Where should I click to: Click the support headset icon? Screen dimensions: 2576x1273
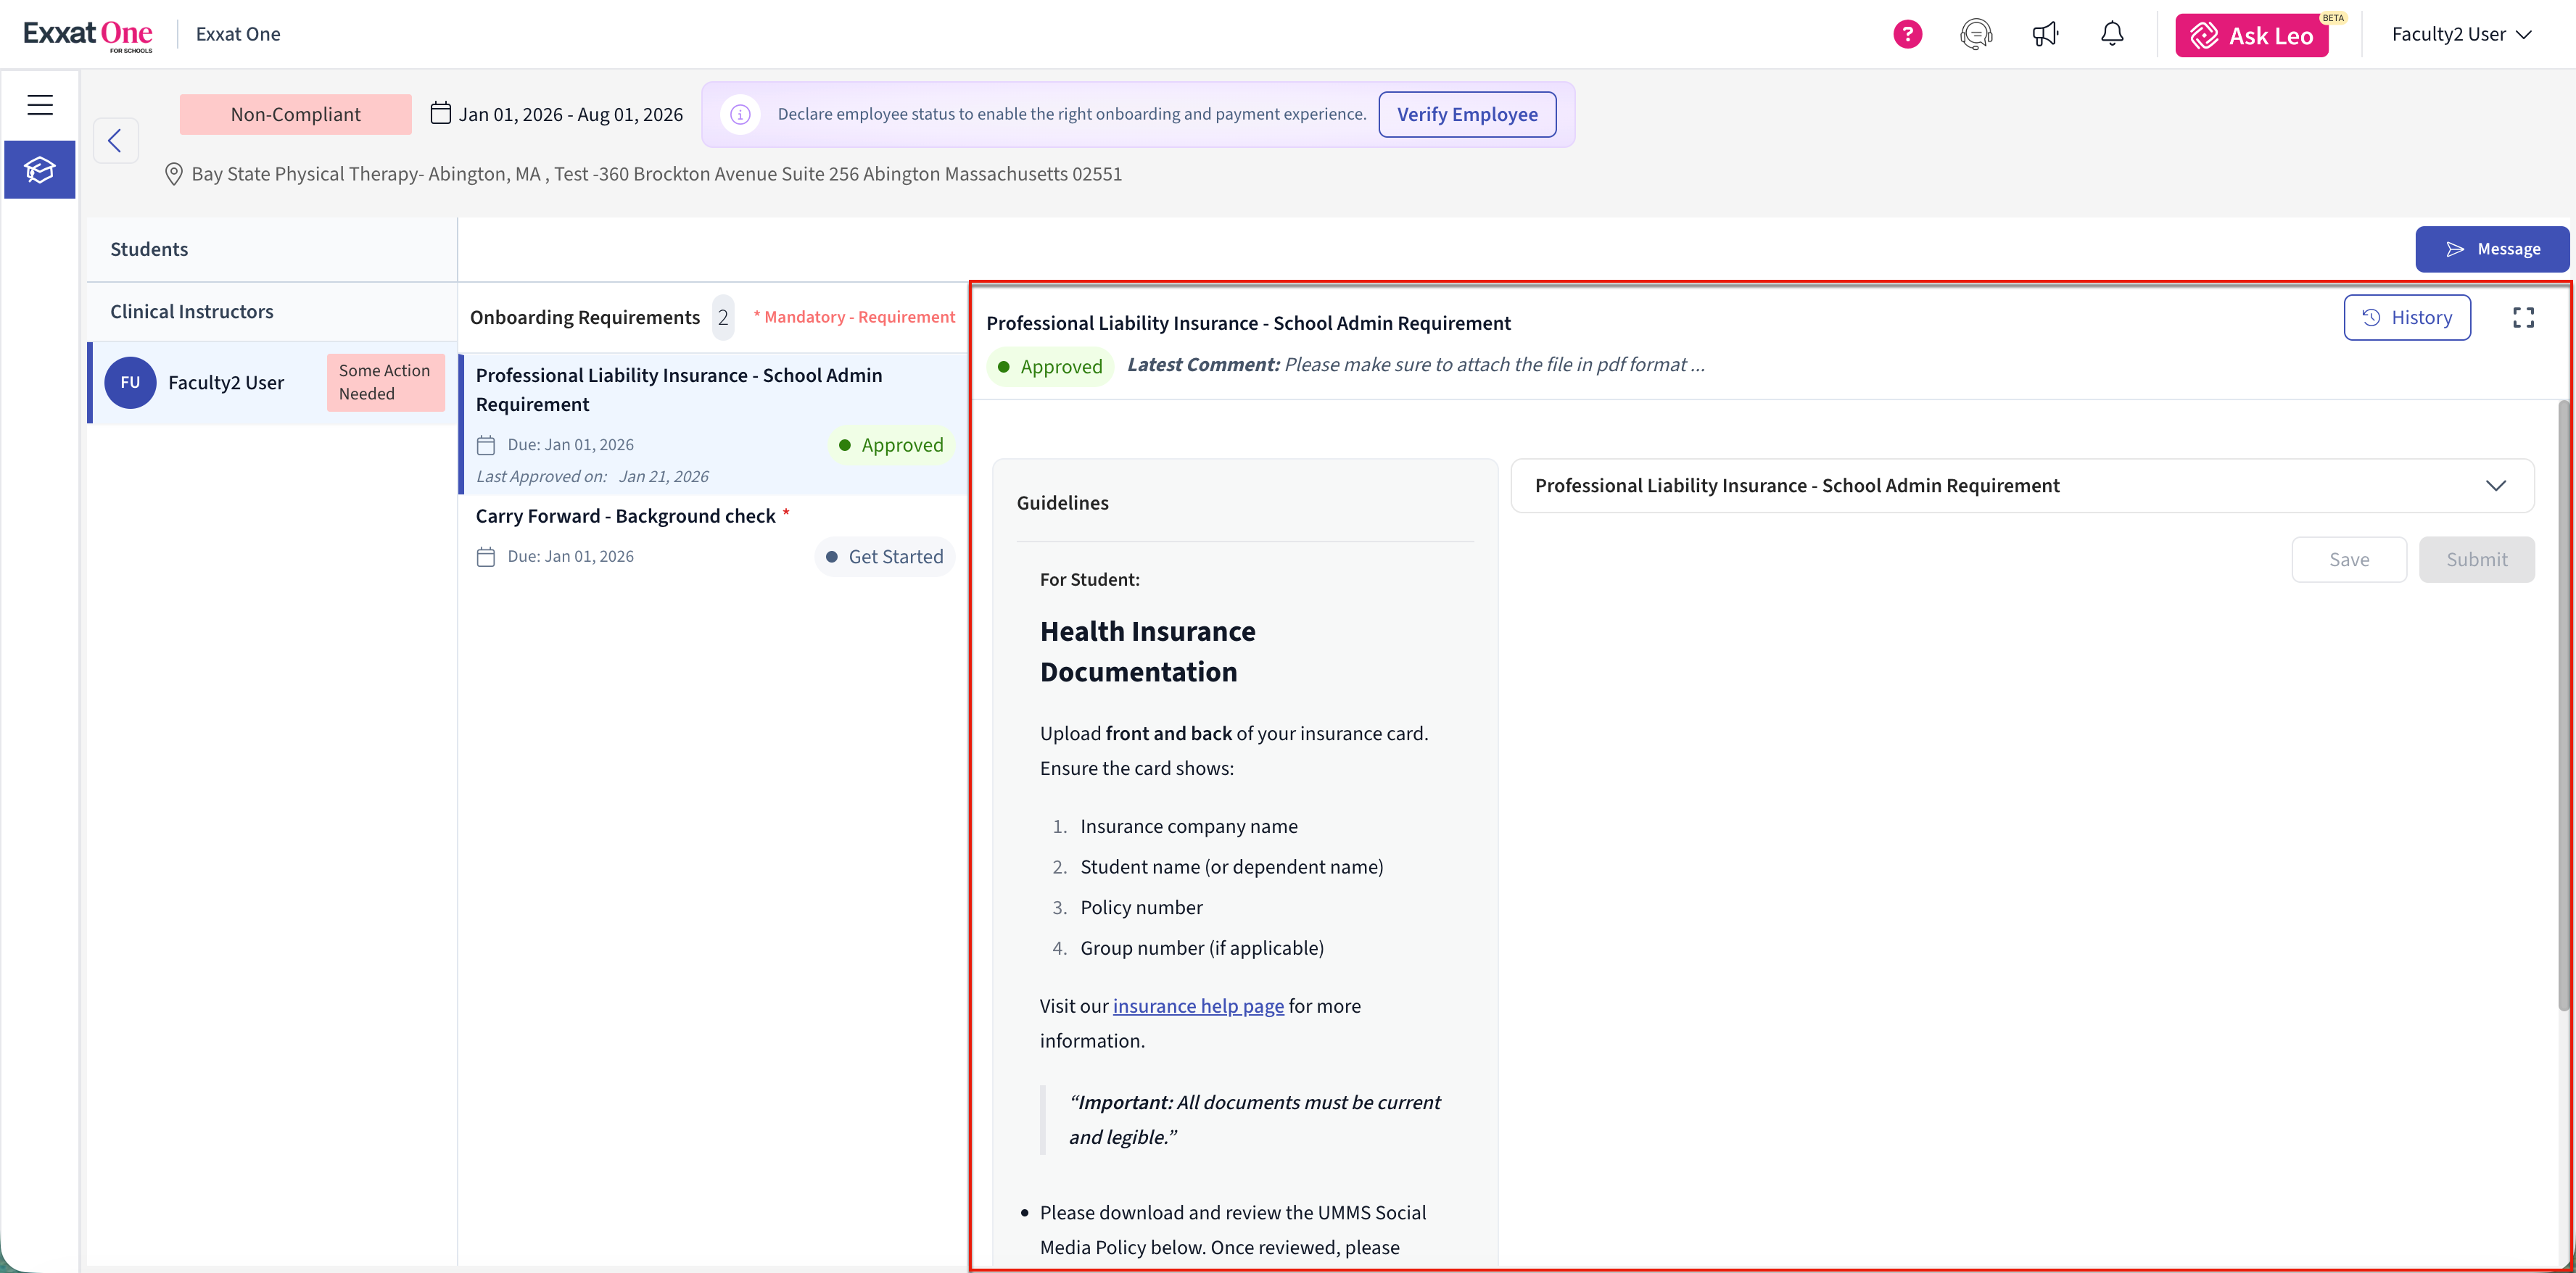pyautogui.click(x=1975, y=34)
